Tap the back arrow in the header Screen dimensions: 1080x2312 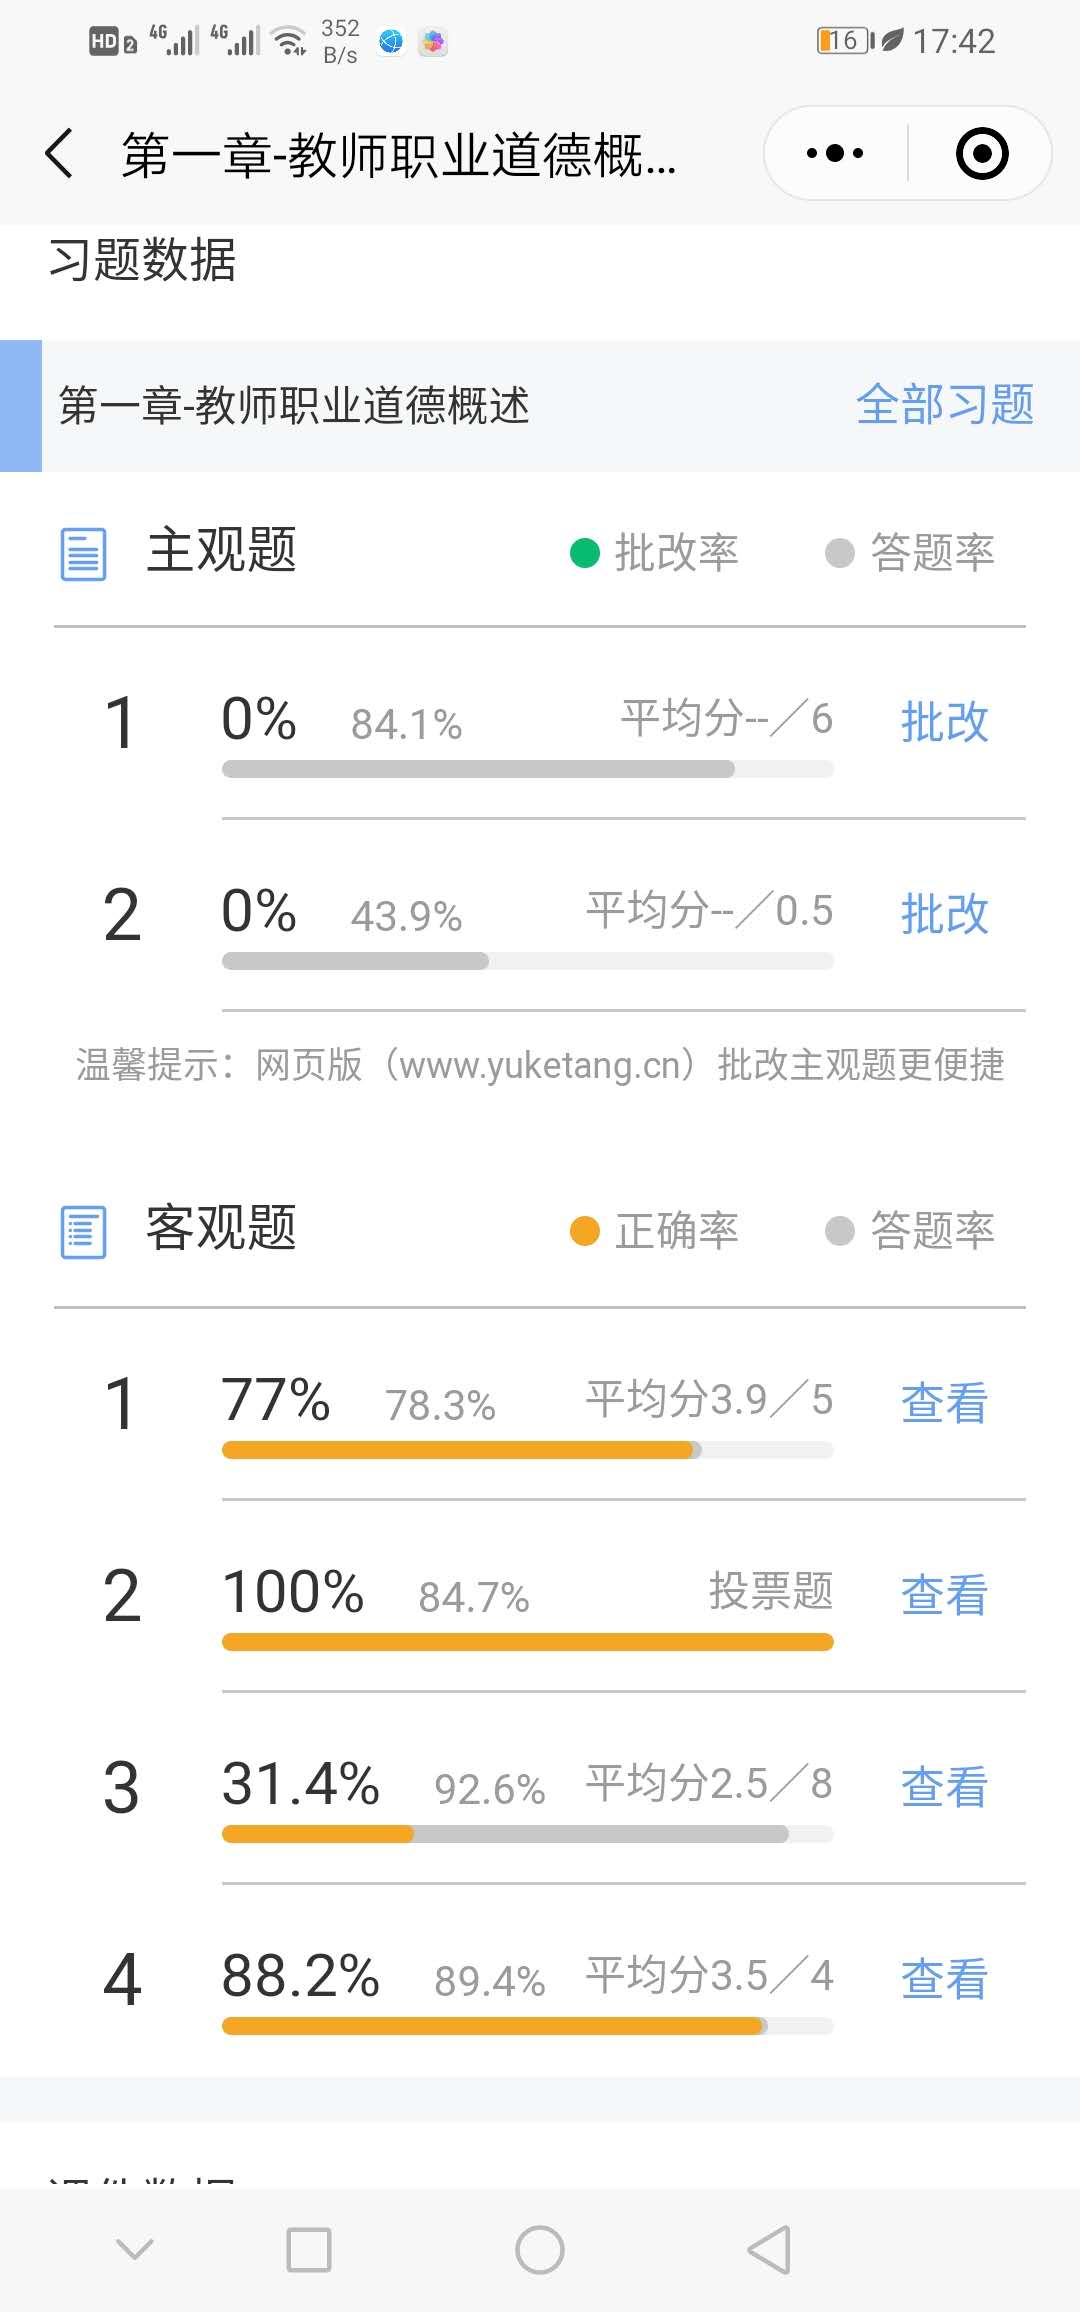(60, 154)
